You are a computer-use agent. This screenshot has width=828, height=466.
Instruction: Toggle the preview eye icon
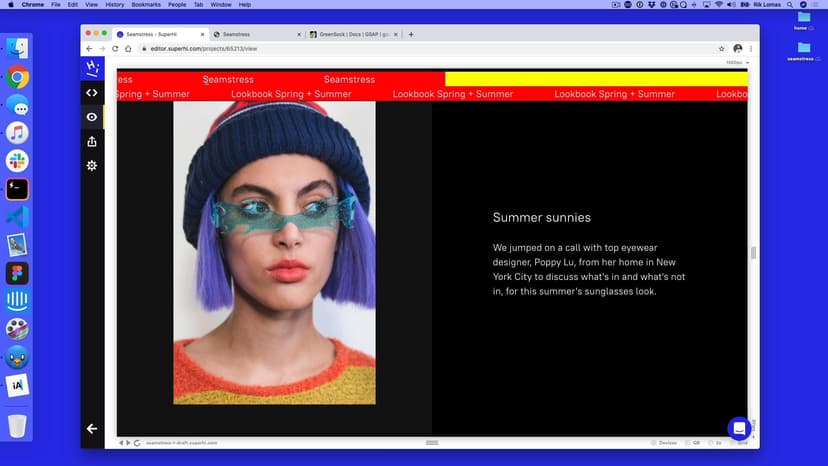tap(92, 117)
